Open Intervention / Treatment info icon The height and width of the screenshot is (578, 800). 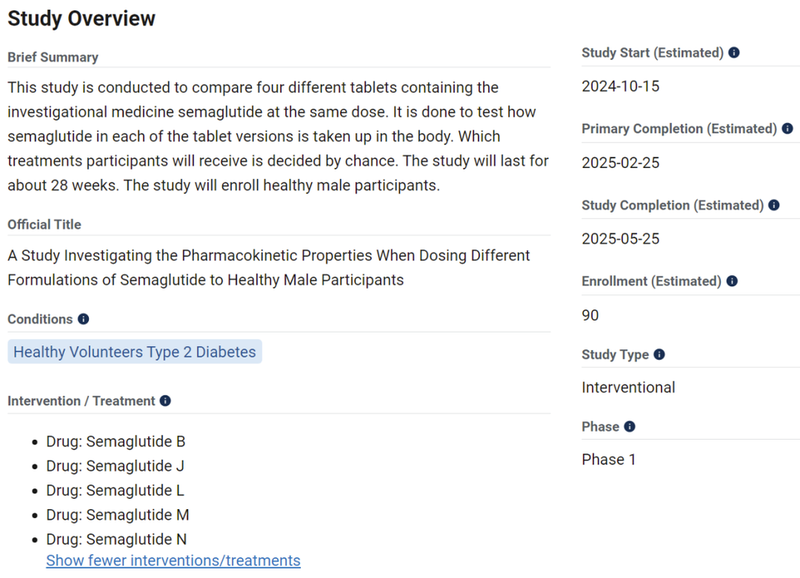(x=165, y=401)
